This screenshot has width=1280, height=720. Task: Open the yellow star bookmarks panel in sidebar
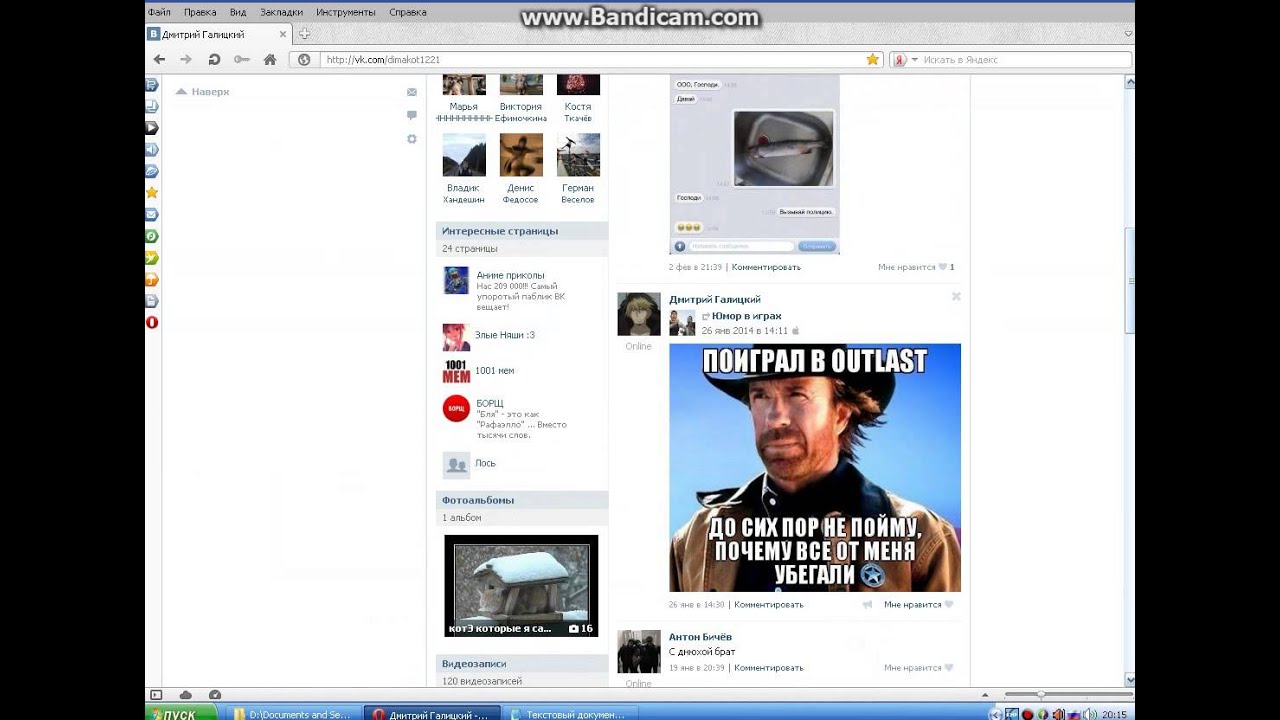tap(152, 192)
